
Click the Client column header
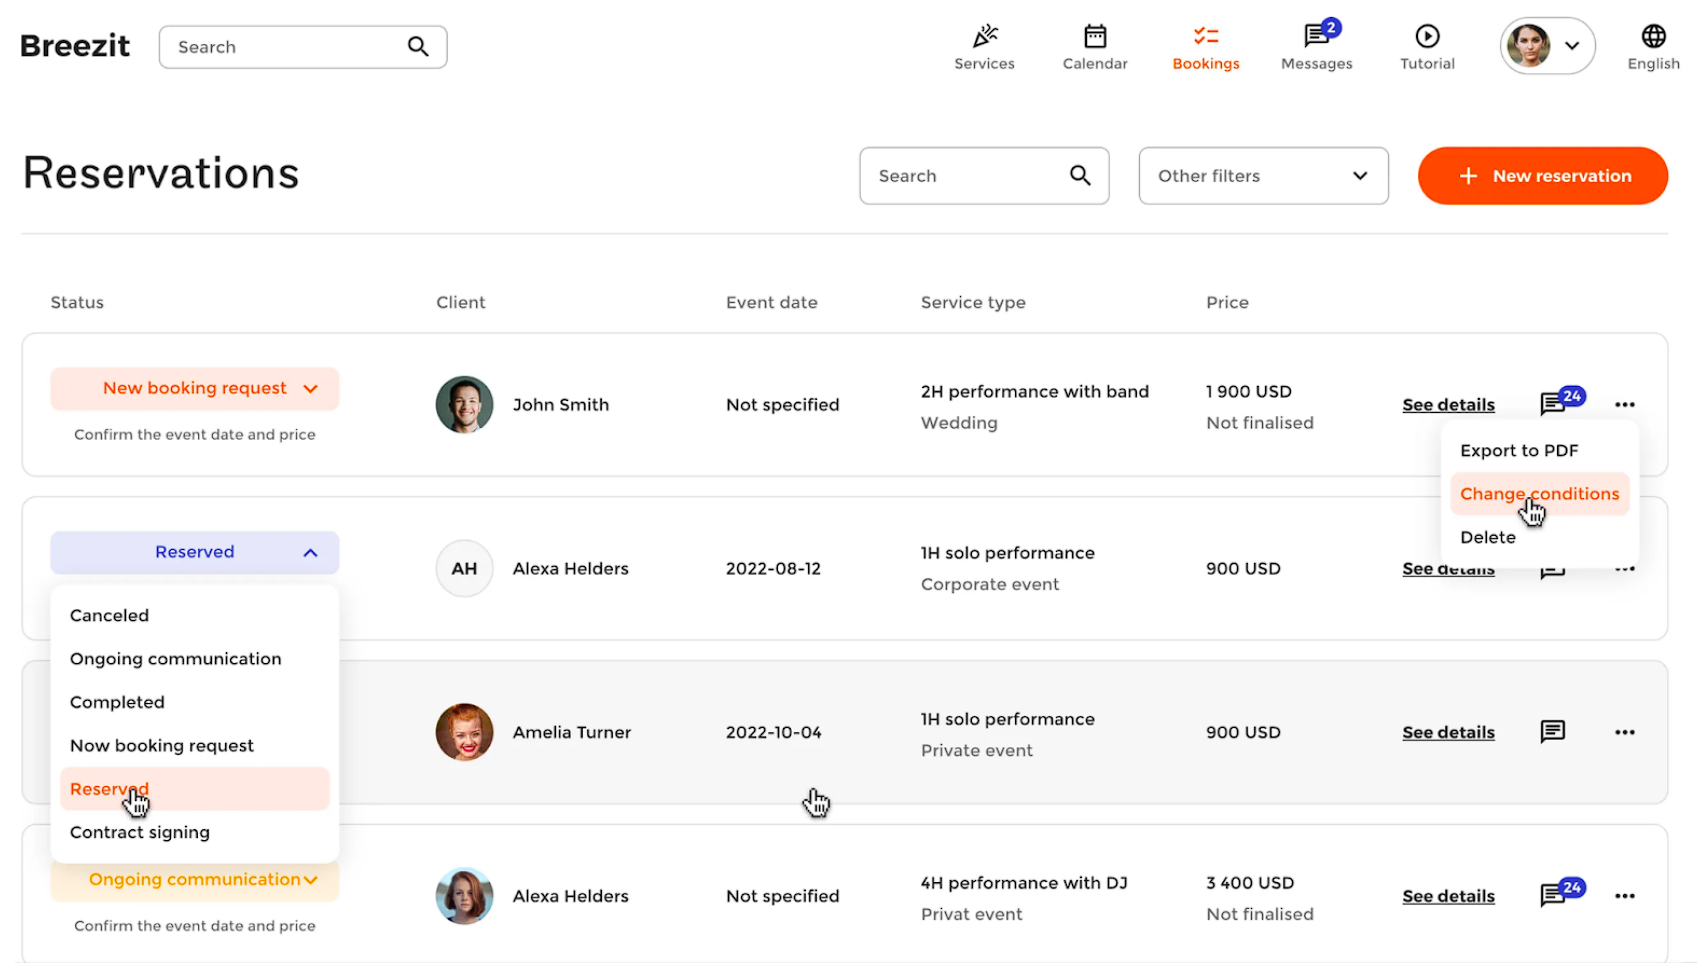coord(461,303)
